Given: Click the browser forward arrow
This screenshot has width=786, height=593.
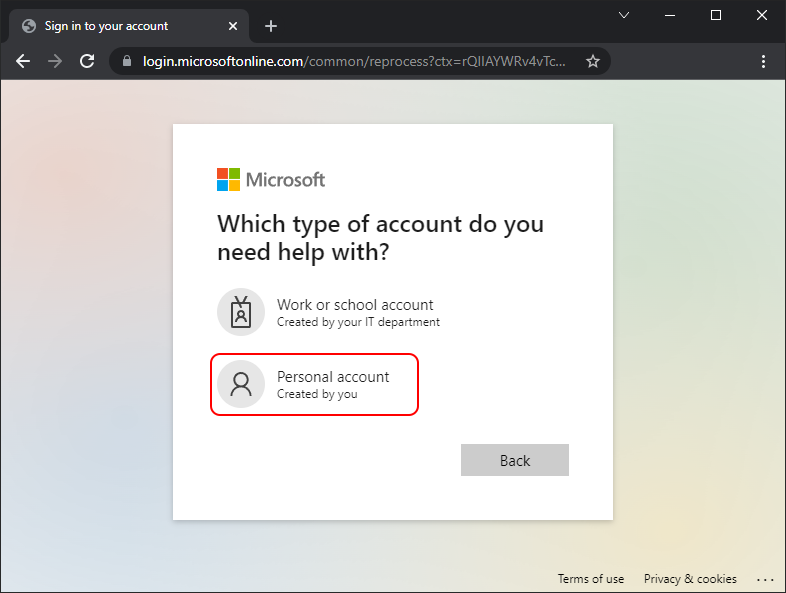Looking at the screenshot, I should point(55,61).
